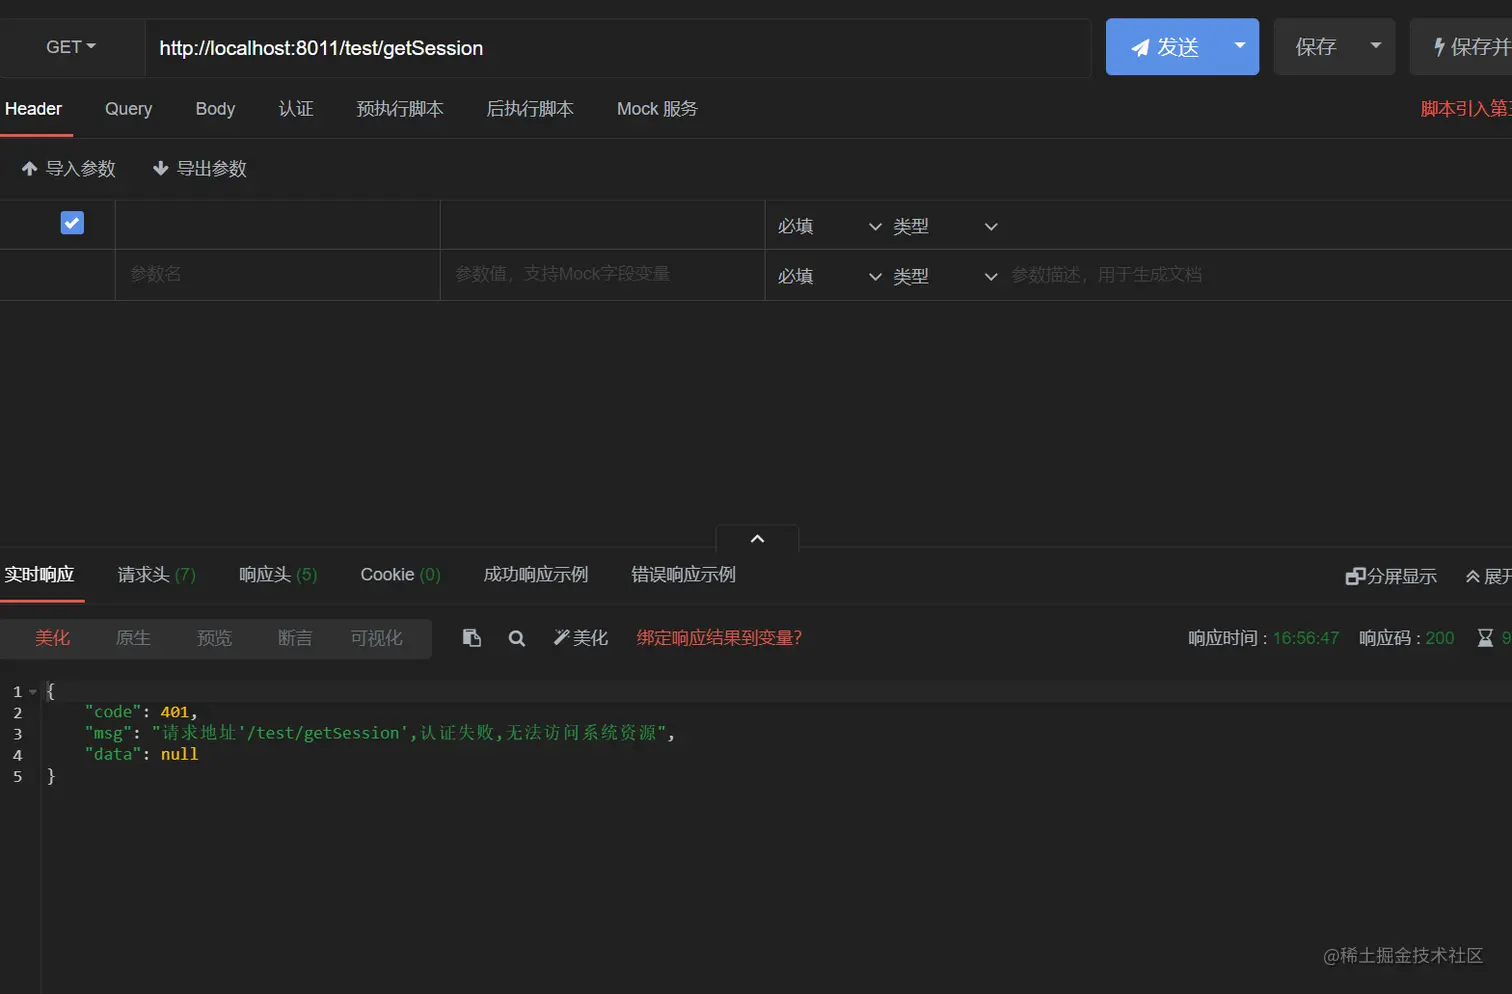The height and width of the screenshot is (994, 1512).
Task: Select the 美化 response view mode
Action: click(52, 638)
